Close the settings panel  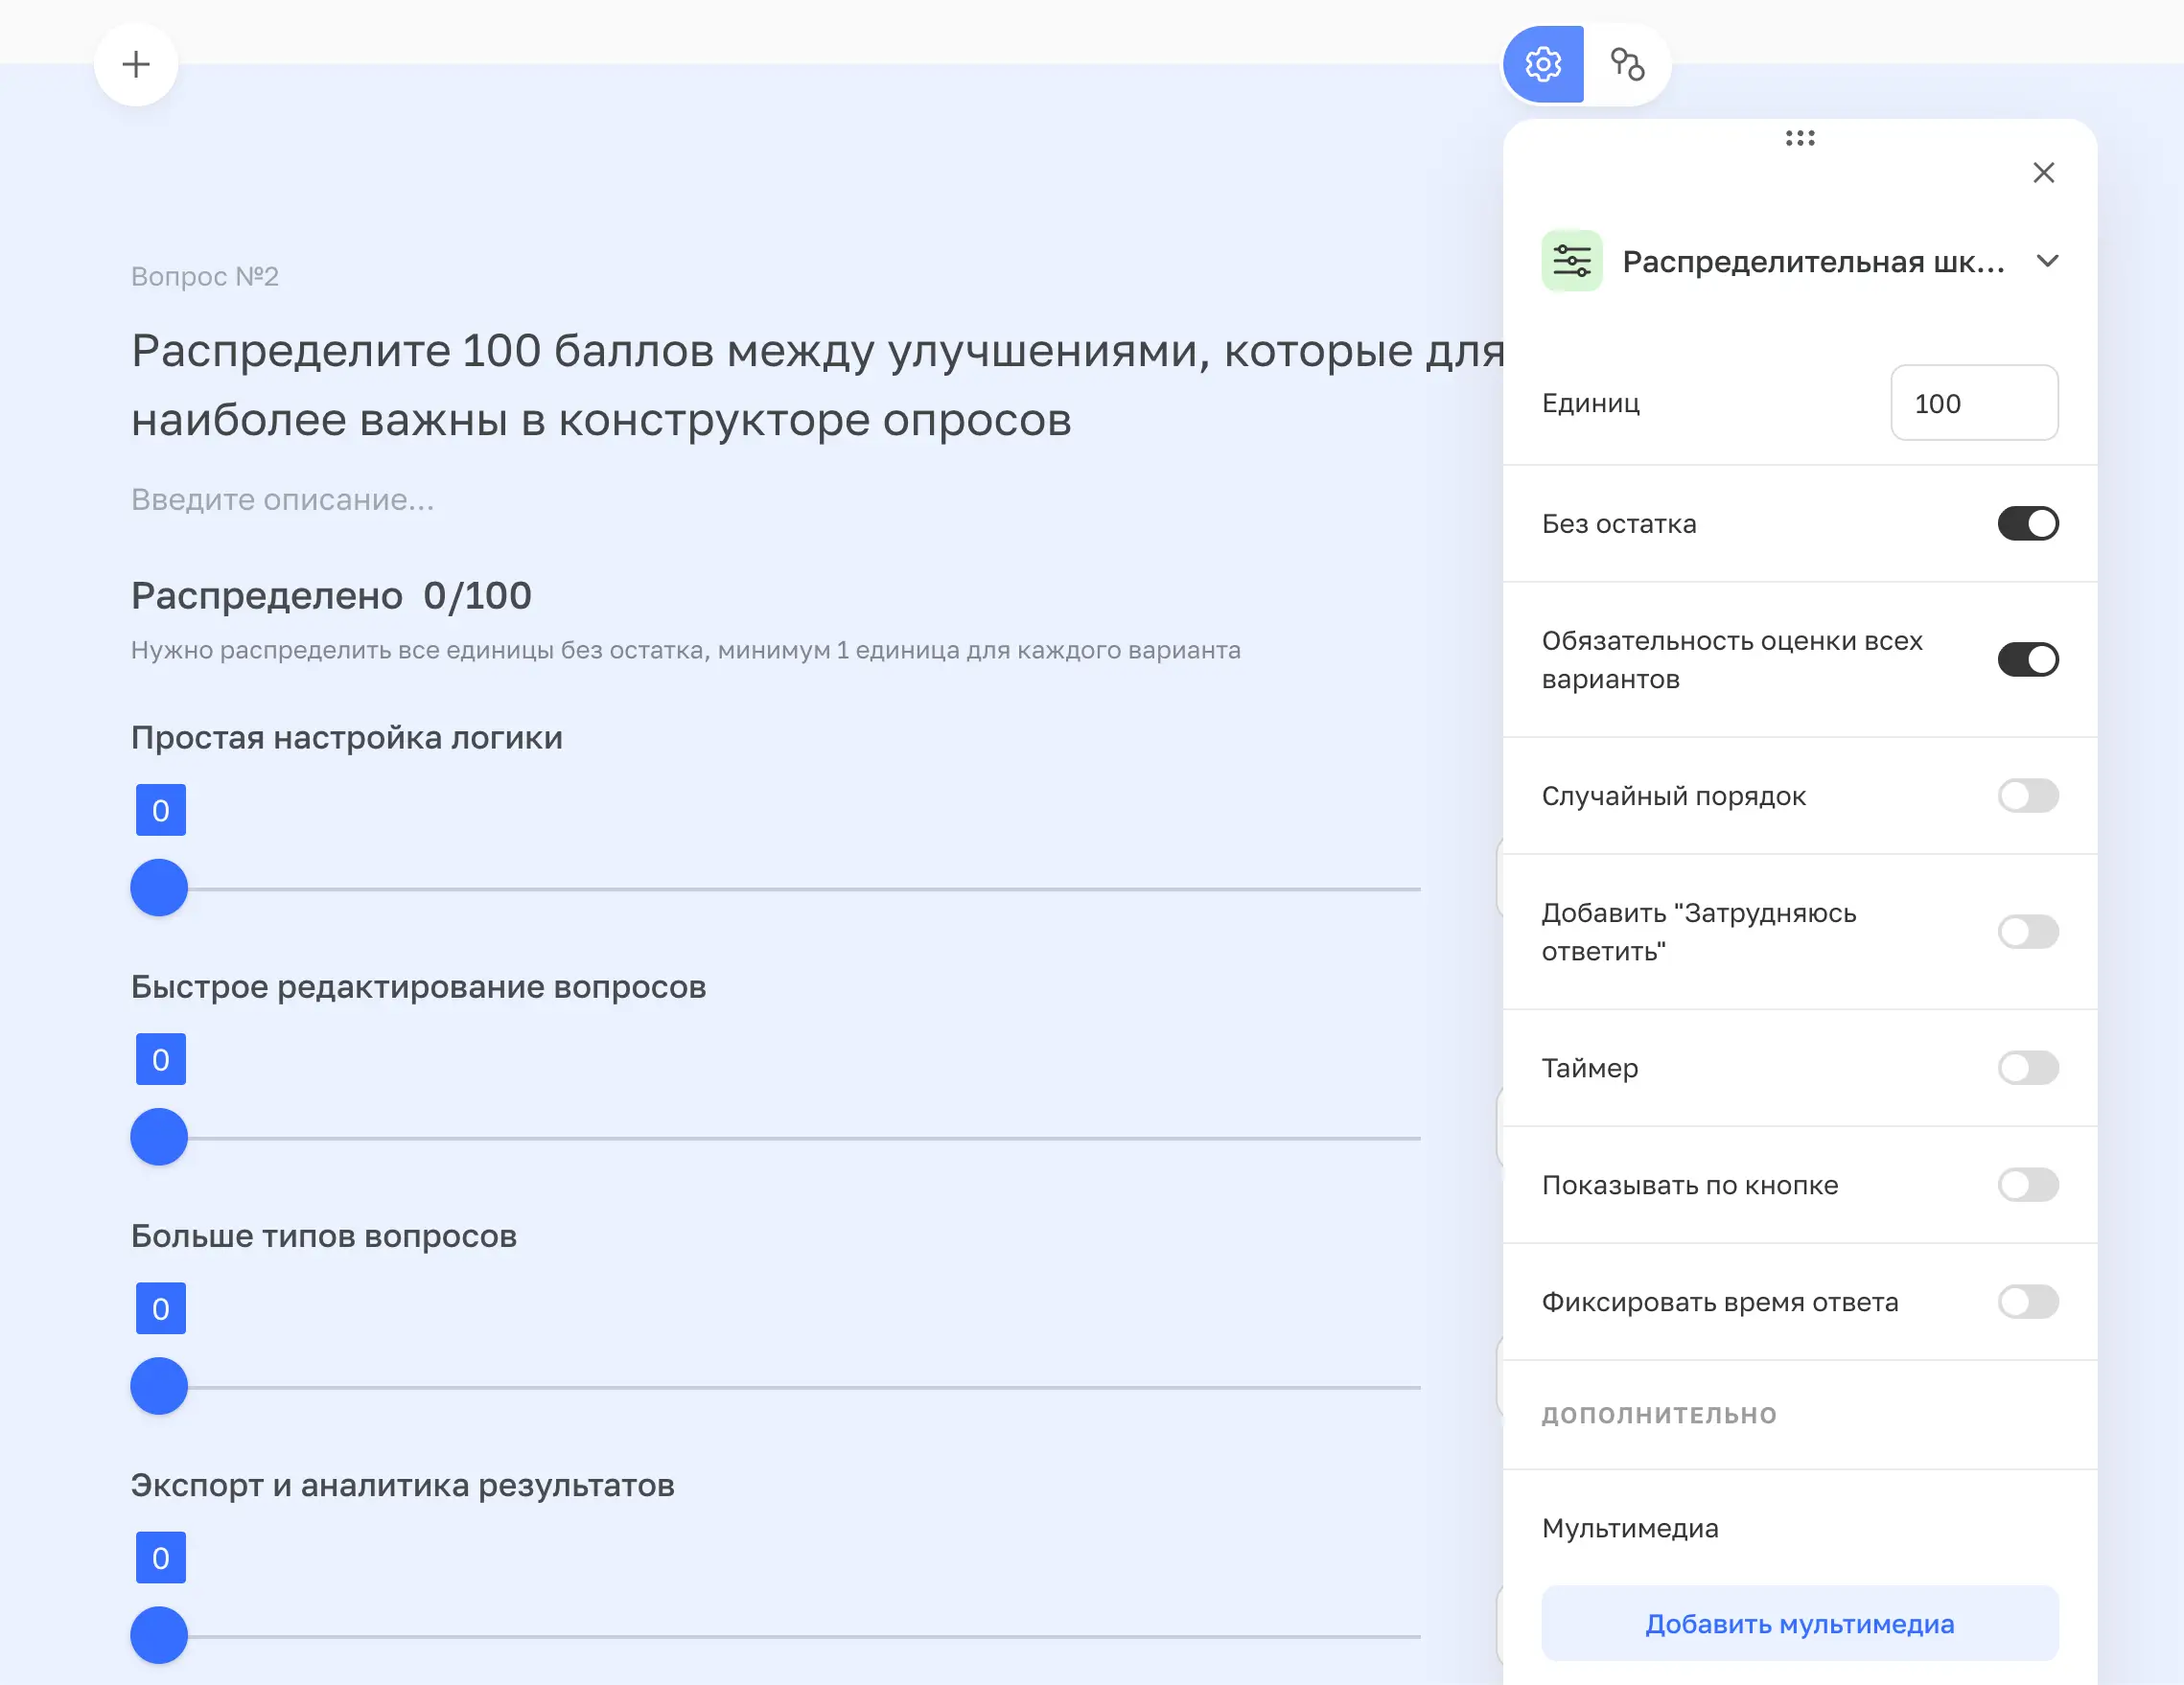coord(2043,173)
